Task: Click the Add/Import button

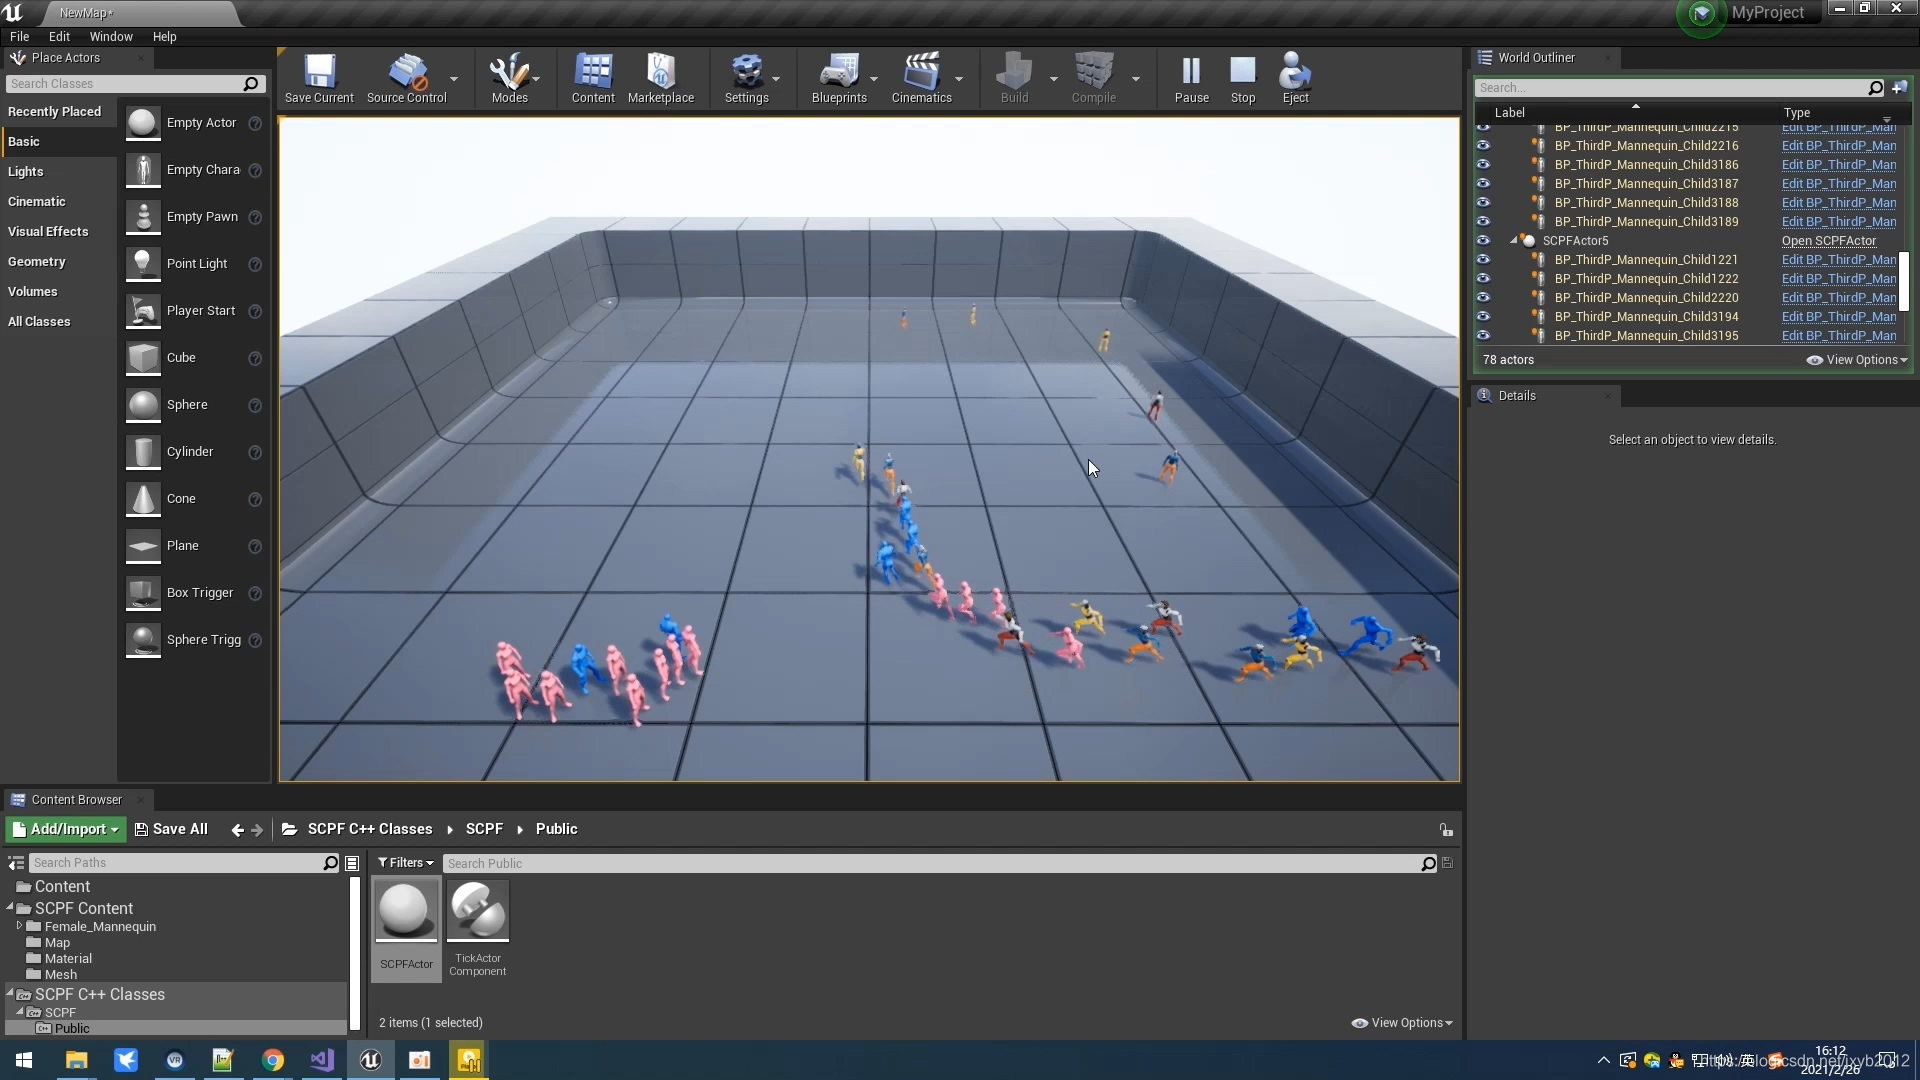Action: pyautogui.click(x=66, y=829)
